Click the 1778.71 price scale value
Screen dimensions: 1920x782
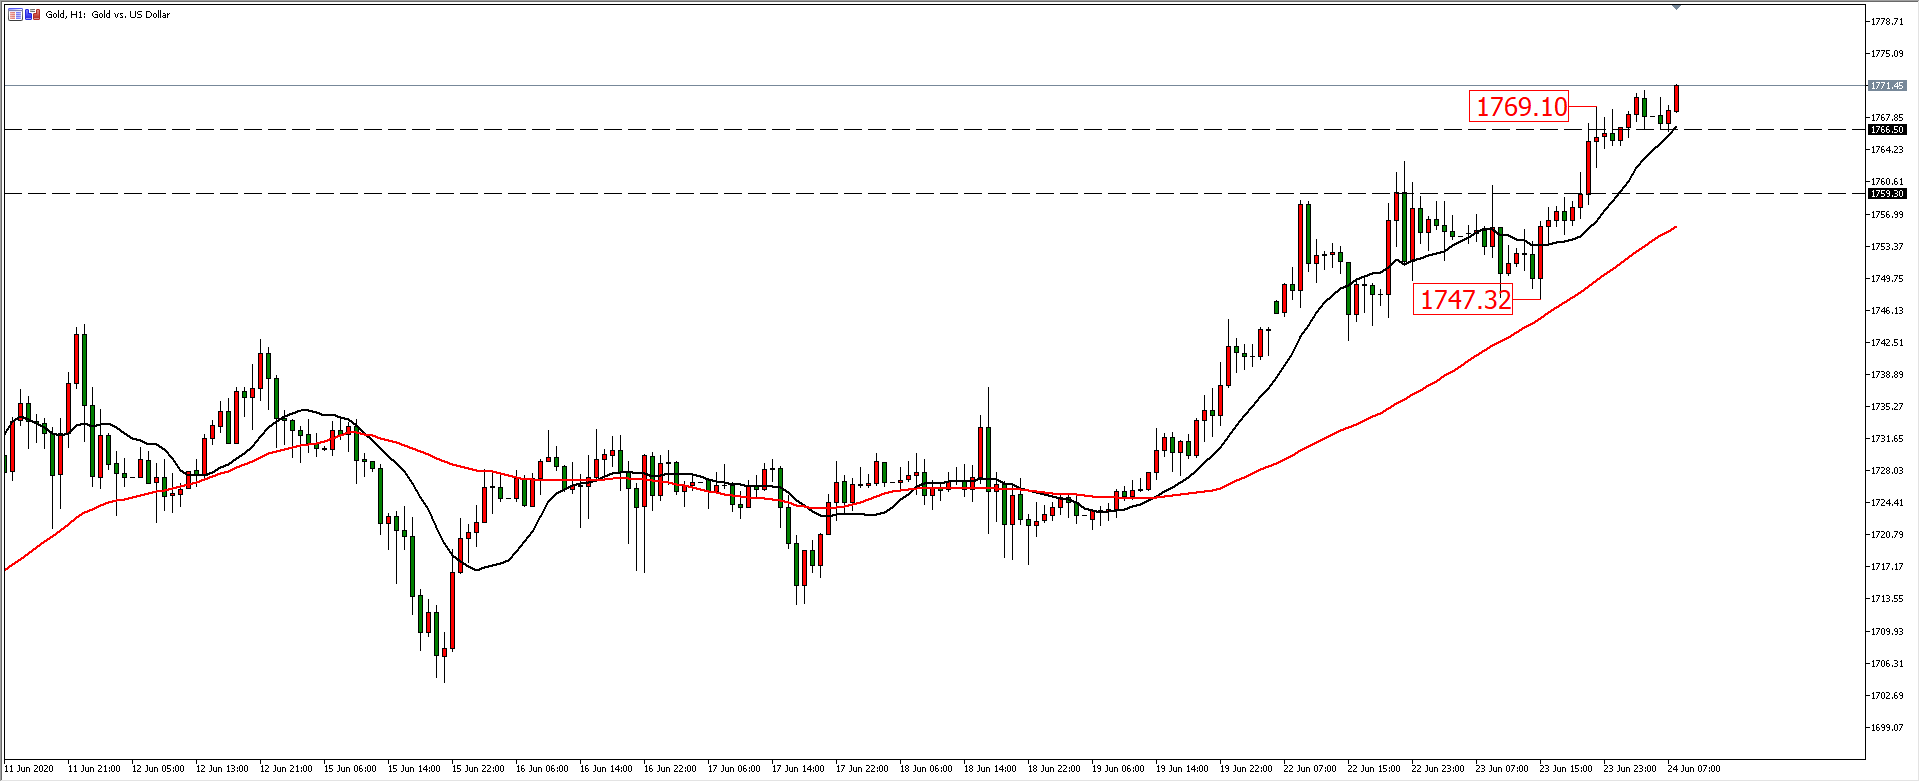click(x=1887, y=22)
